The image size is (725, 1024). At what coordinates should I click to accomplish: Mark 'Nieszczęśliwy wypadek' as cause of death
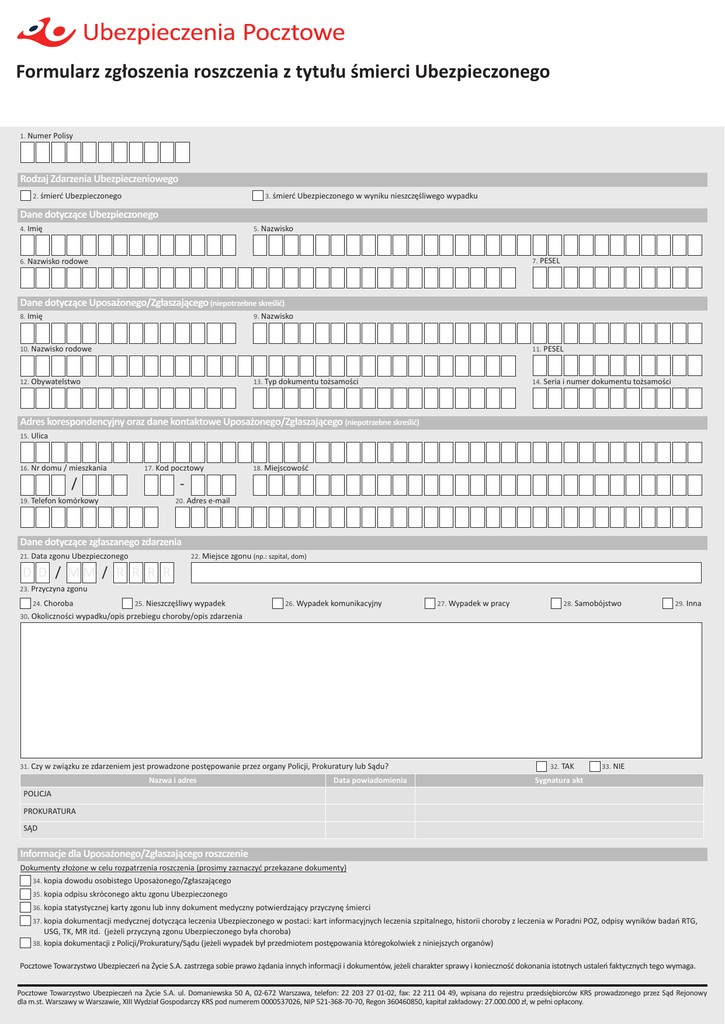pyautogui.click(x=128, y=604)
